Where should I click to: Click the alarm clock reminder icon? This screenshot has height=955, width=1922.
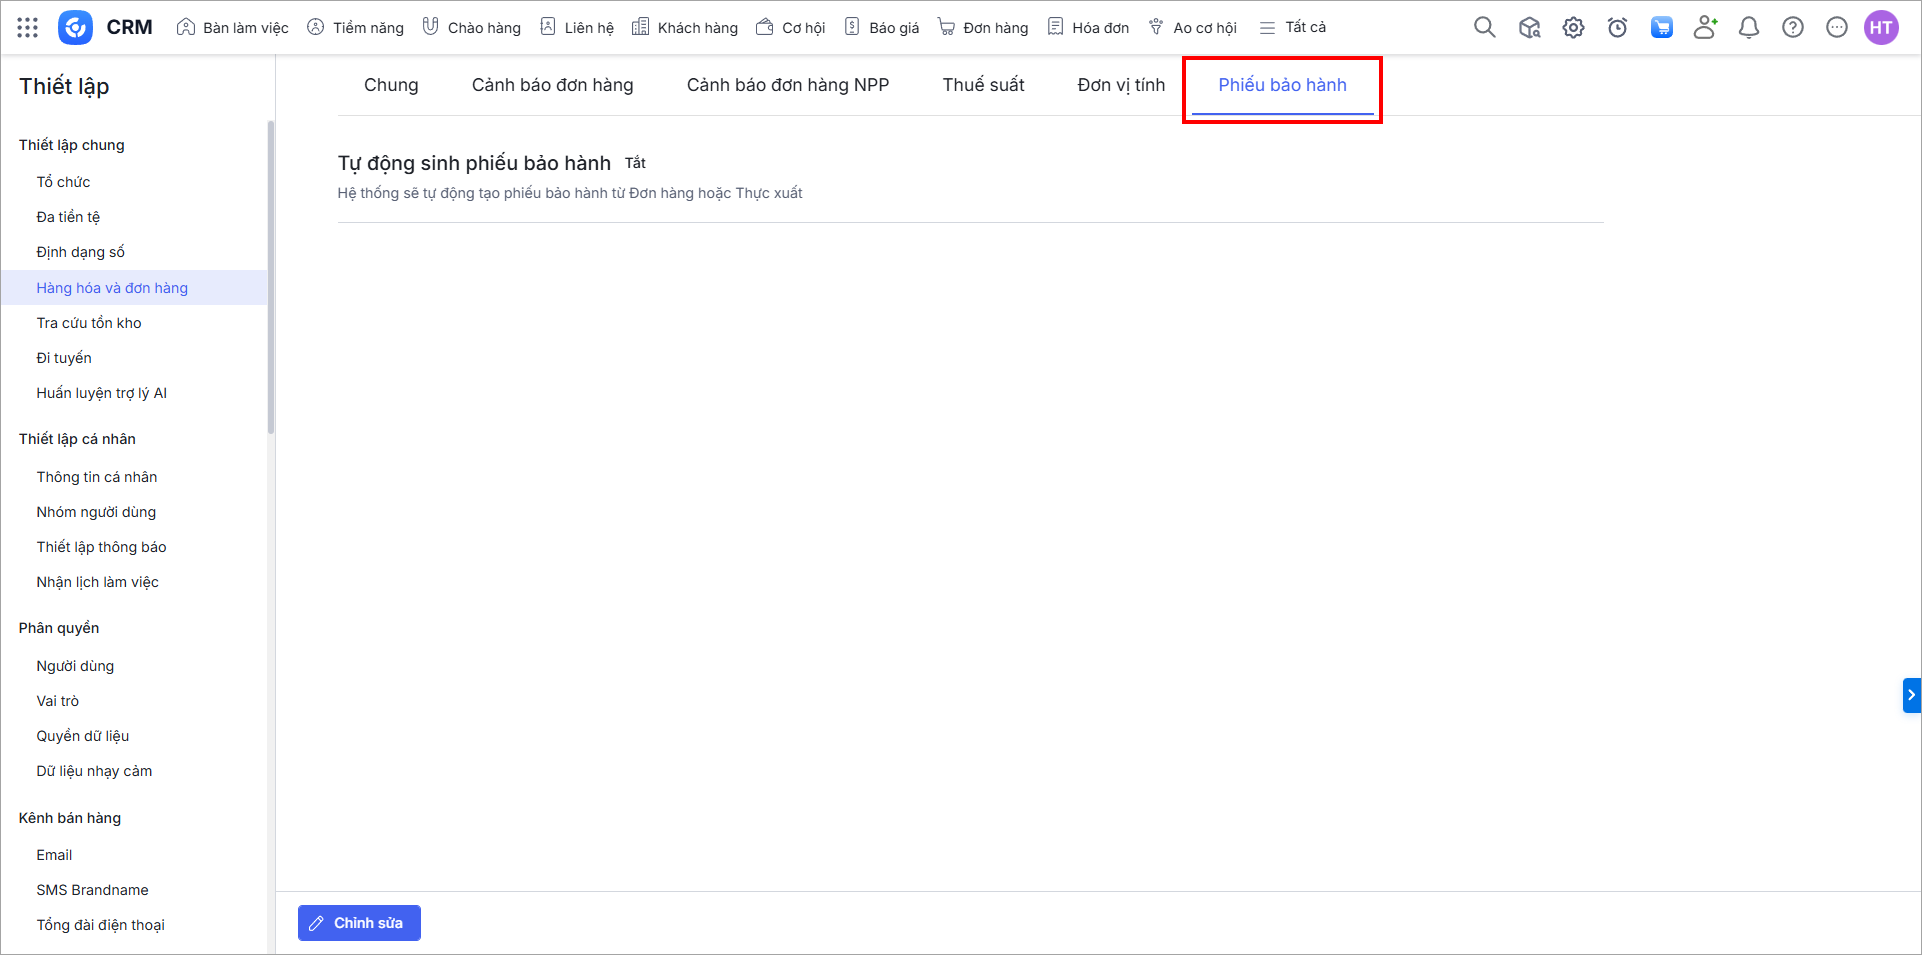1617,28
